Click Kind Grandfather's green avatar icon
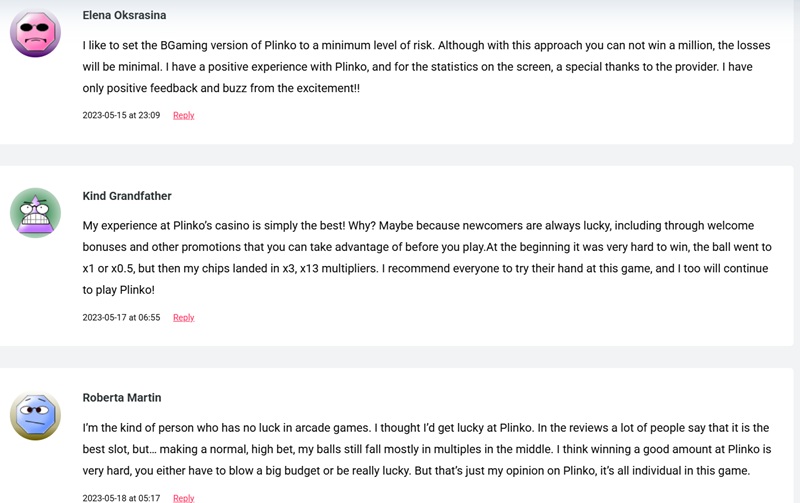800x503 pixels. [35, 213]
